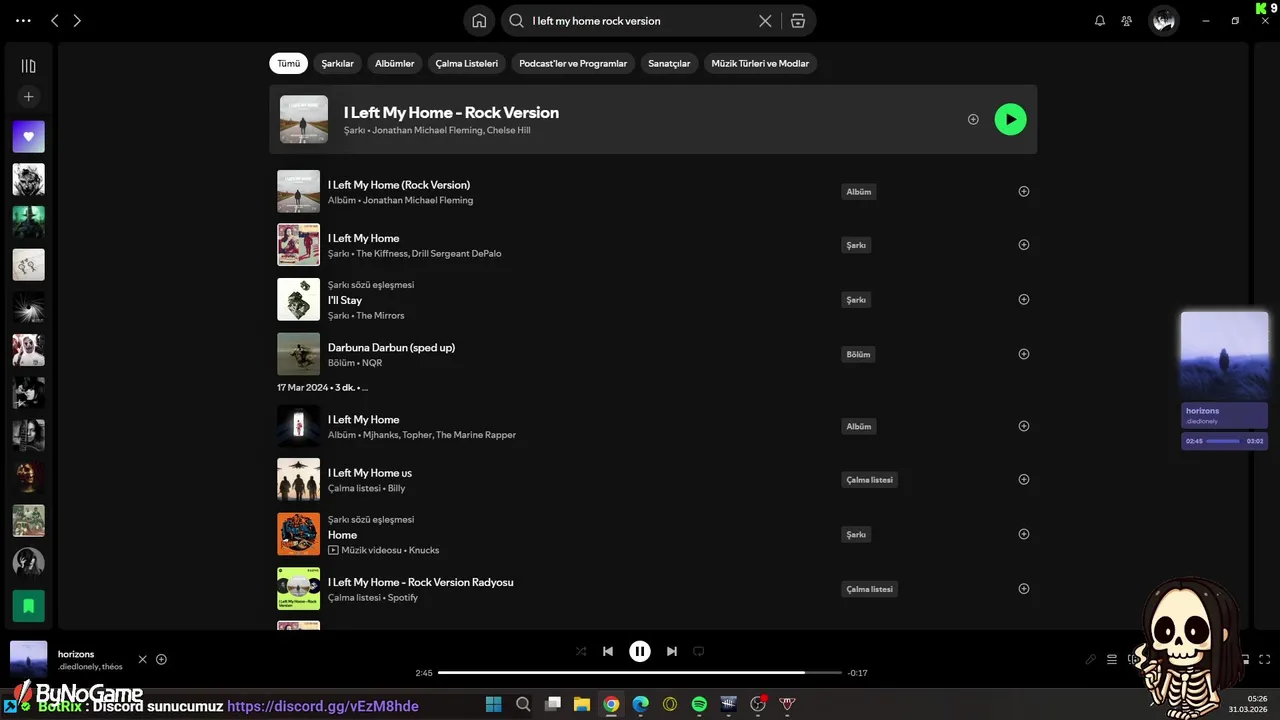This screenshot has width=1280, height=720.
Task: Open the play queue icon
Action: click(x=1111, y=659)
